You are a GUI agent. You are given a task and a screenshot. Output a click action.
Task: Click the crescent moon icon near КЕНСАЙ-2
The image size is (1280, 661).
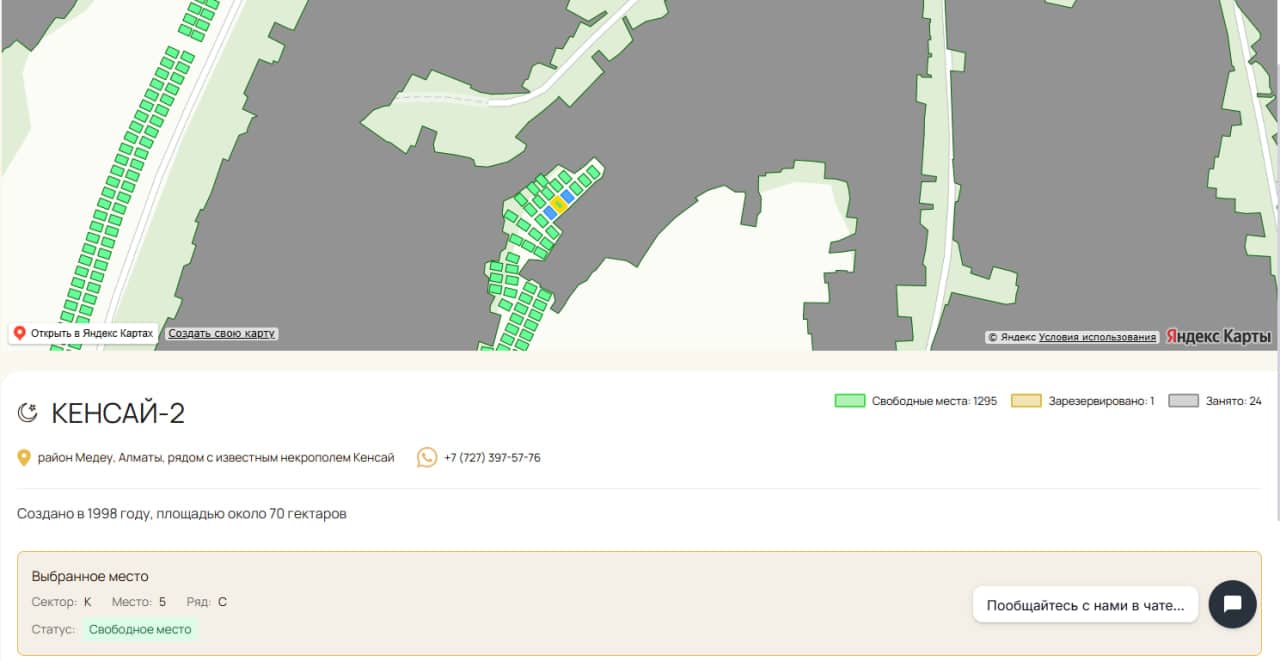pos(28,413)
